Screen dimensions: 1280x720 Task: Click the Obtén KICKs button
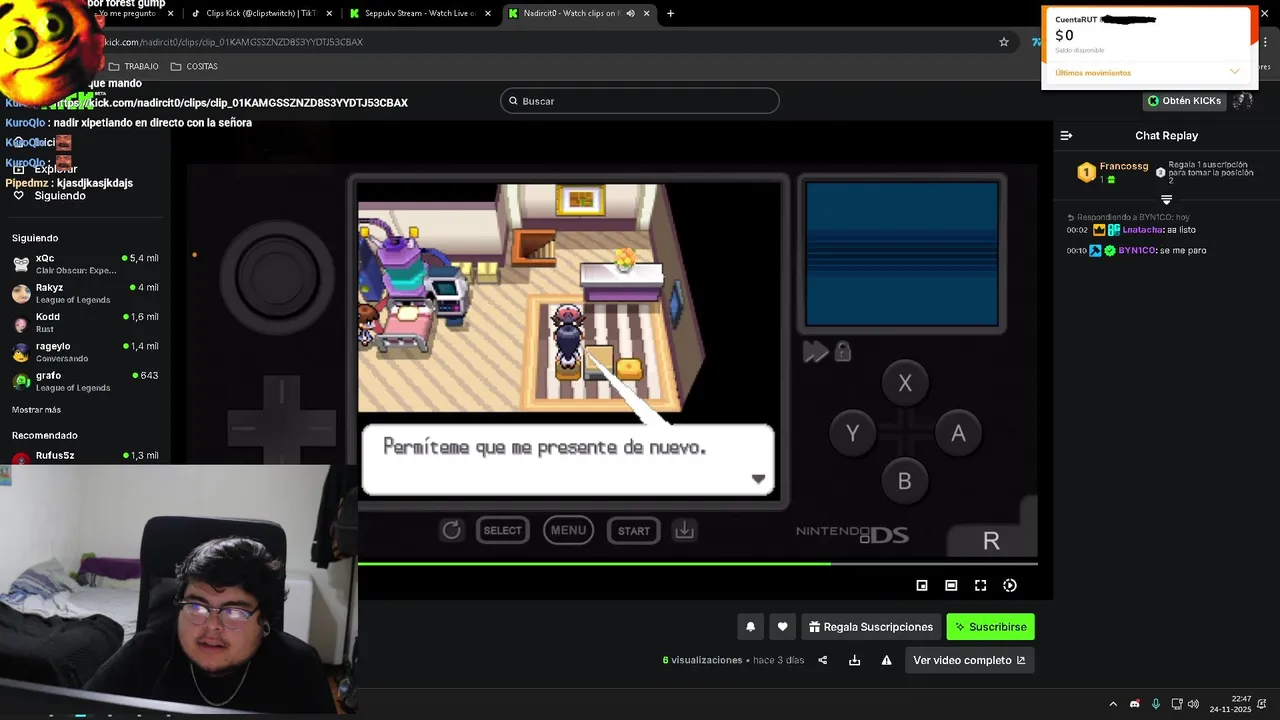(1184, 101)
